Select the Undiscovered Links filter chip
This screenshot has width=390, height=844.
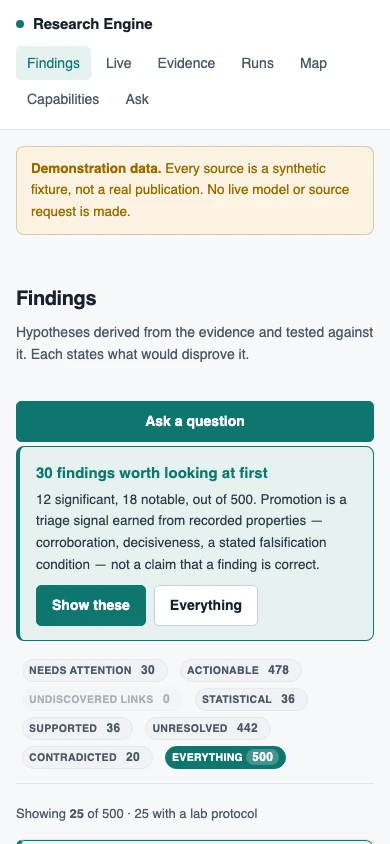pyautogui.click(x=102, y=699)
